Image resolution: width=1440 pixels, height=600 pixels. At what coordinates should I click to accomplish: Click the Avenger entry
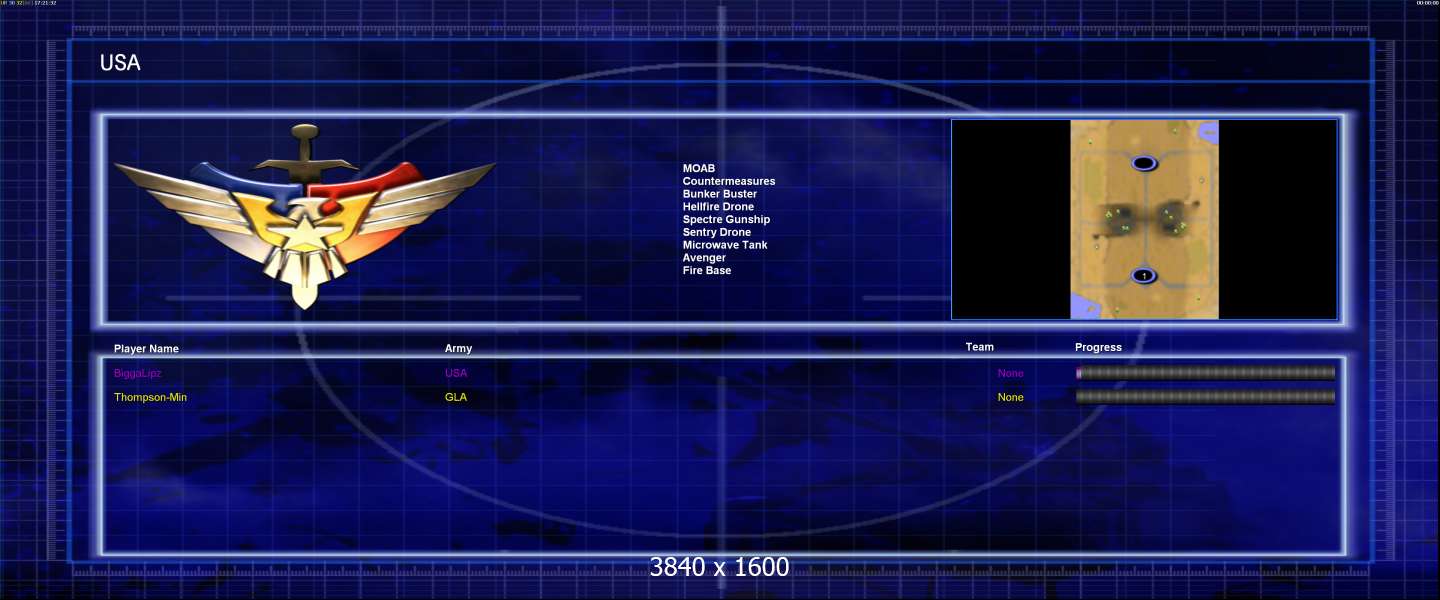coord(704,258)
